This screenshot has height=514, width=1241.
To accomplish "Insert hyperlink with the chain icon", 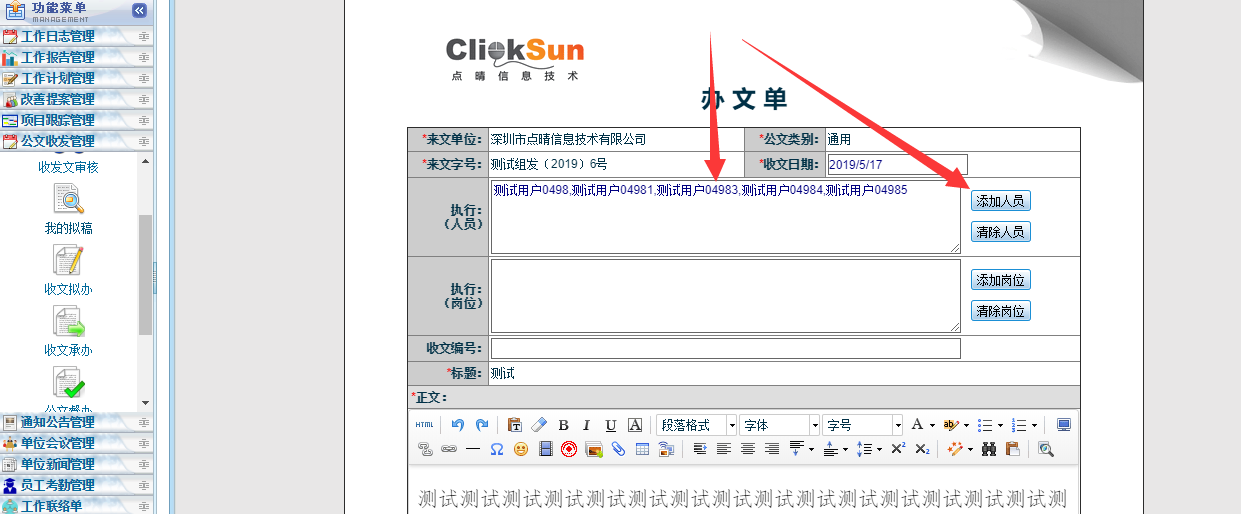I will (x=449, y=449).
